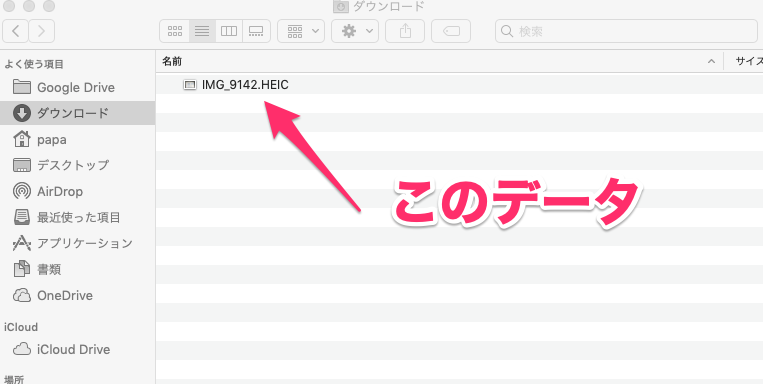Click the Google Drive folder icon
The height and width of the screenshot is (384, 763).
pyautogui.click(x=21, y=87)
